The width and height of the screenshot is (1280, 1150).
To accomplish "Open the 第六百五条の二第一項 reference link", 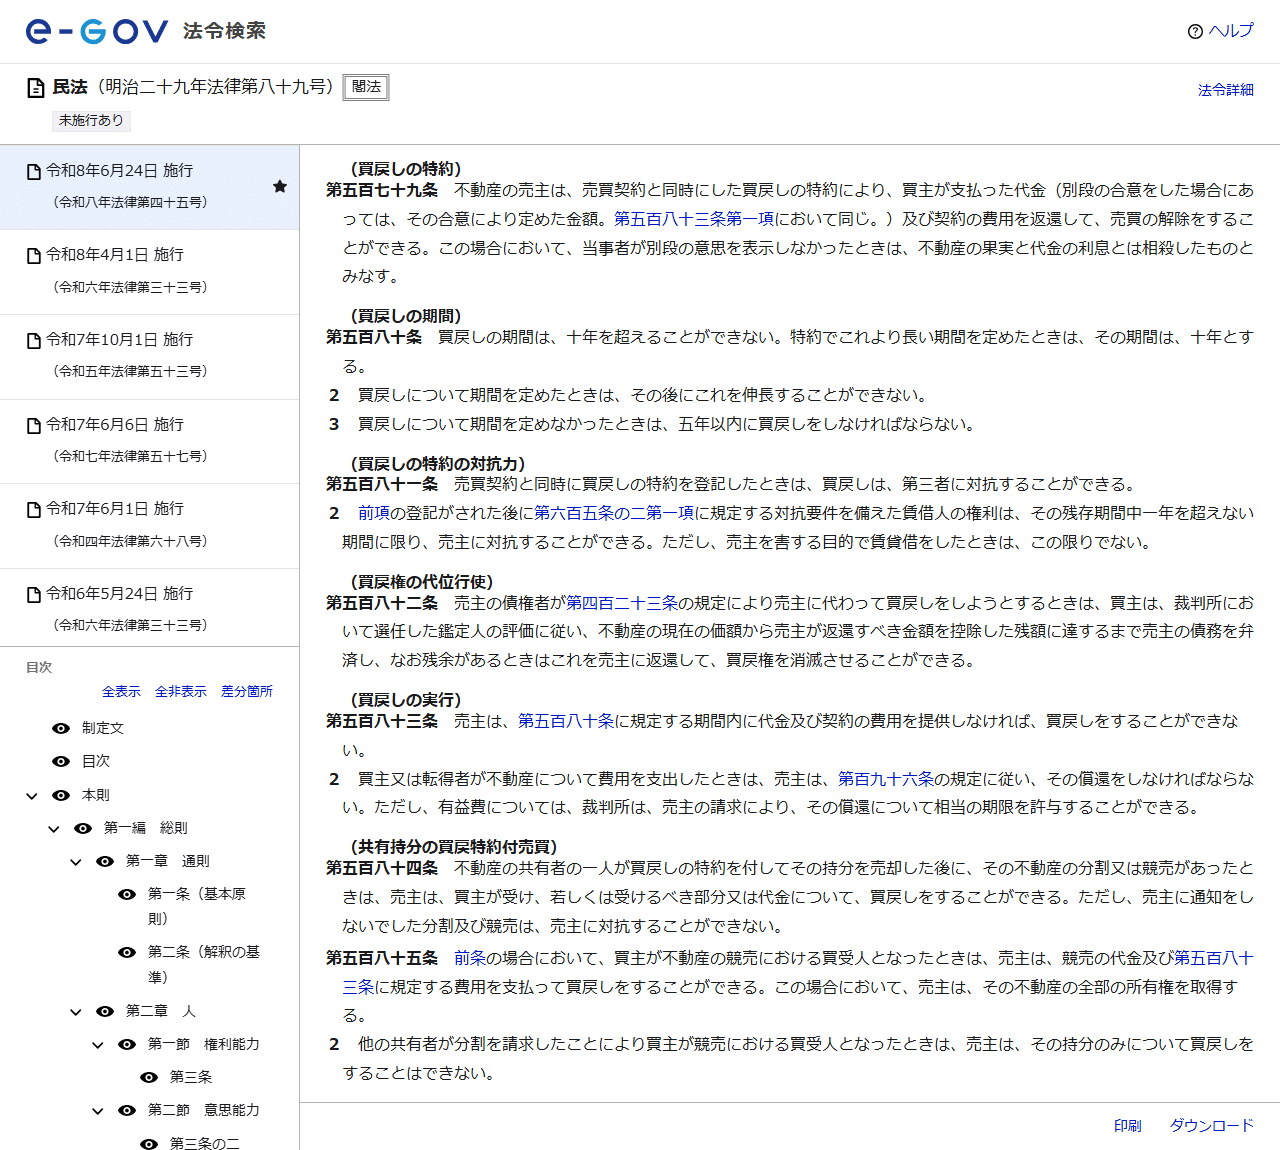I will (614, 513).
